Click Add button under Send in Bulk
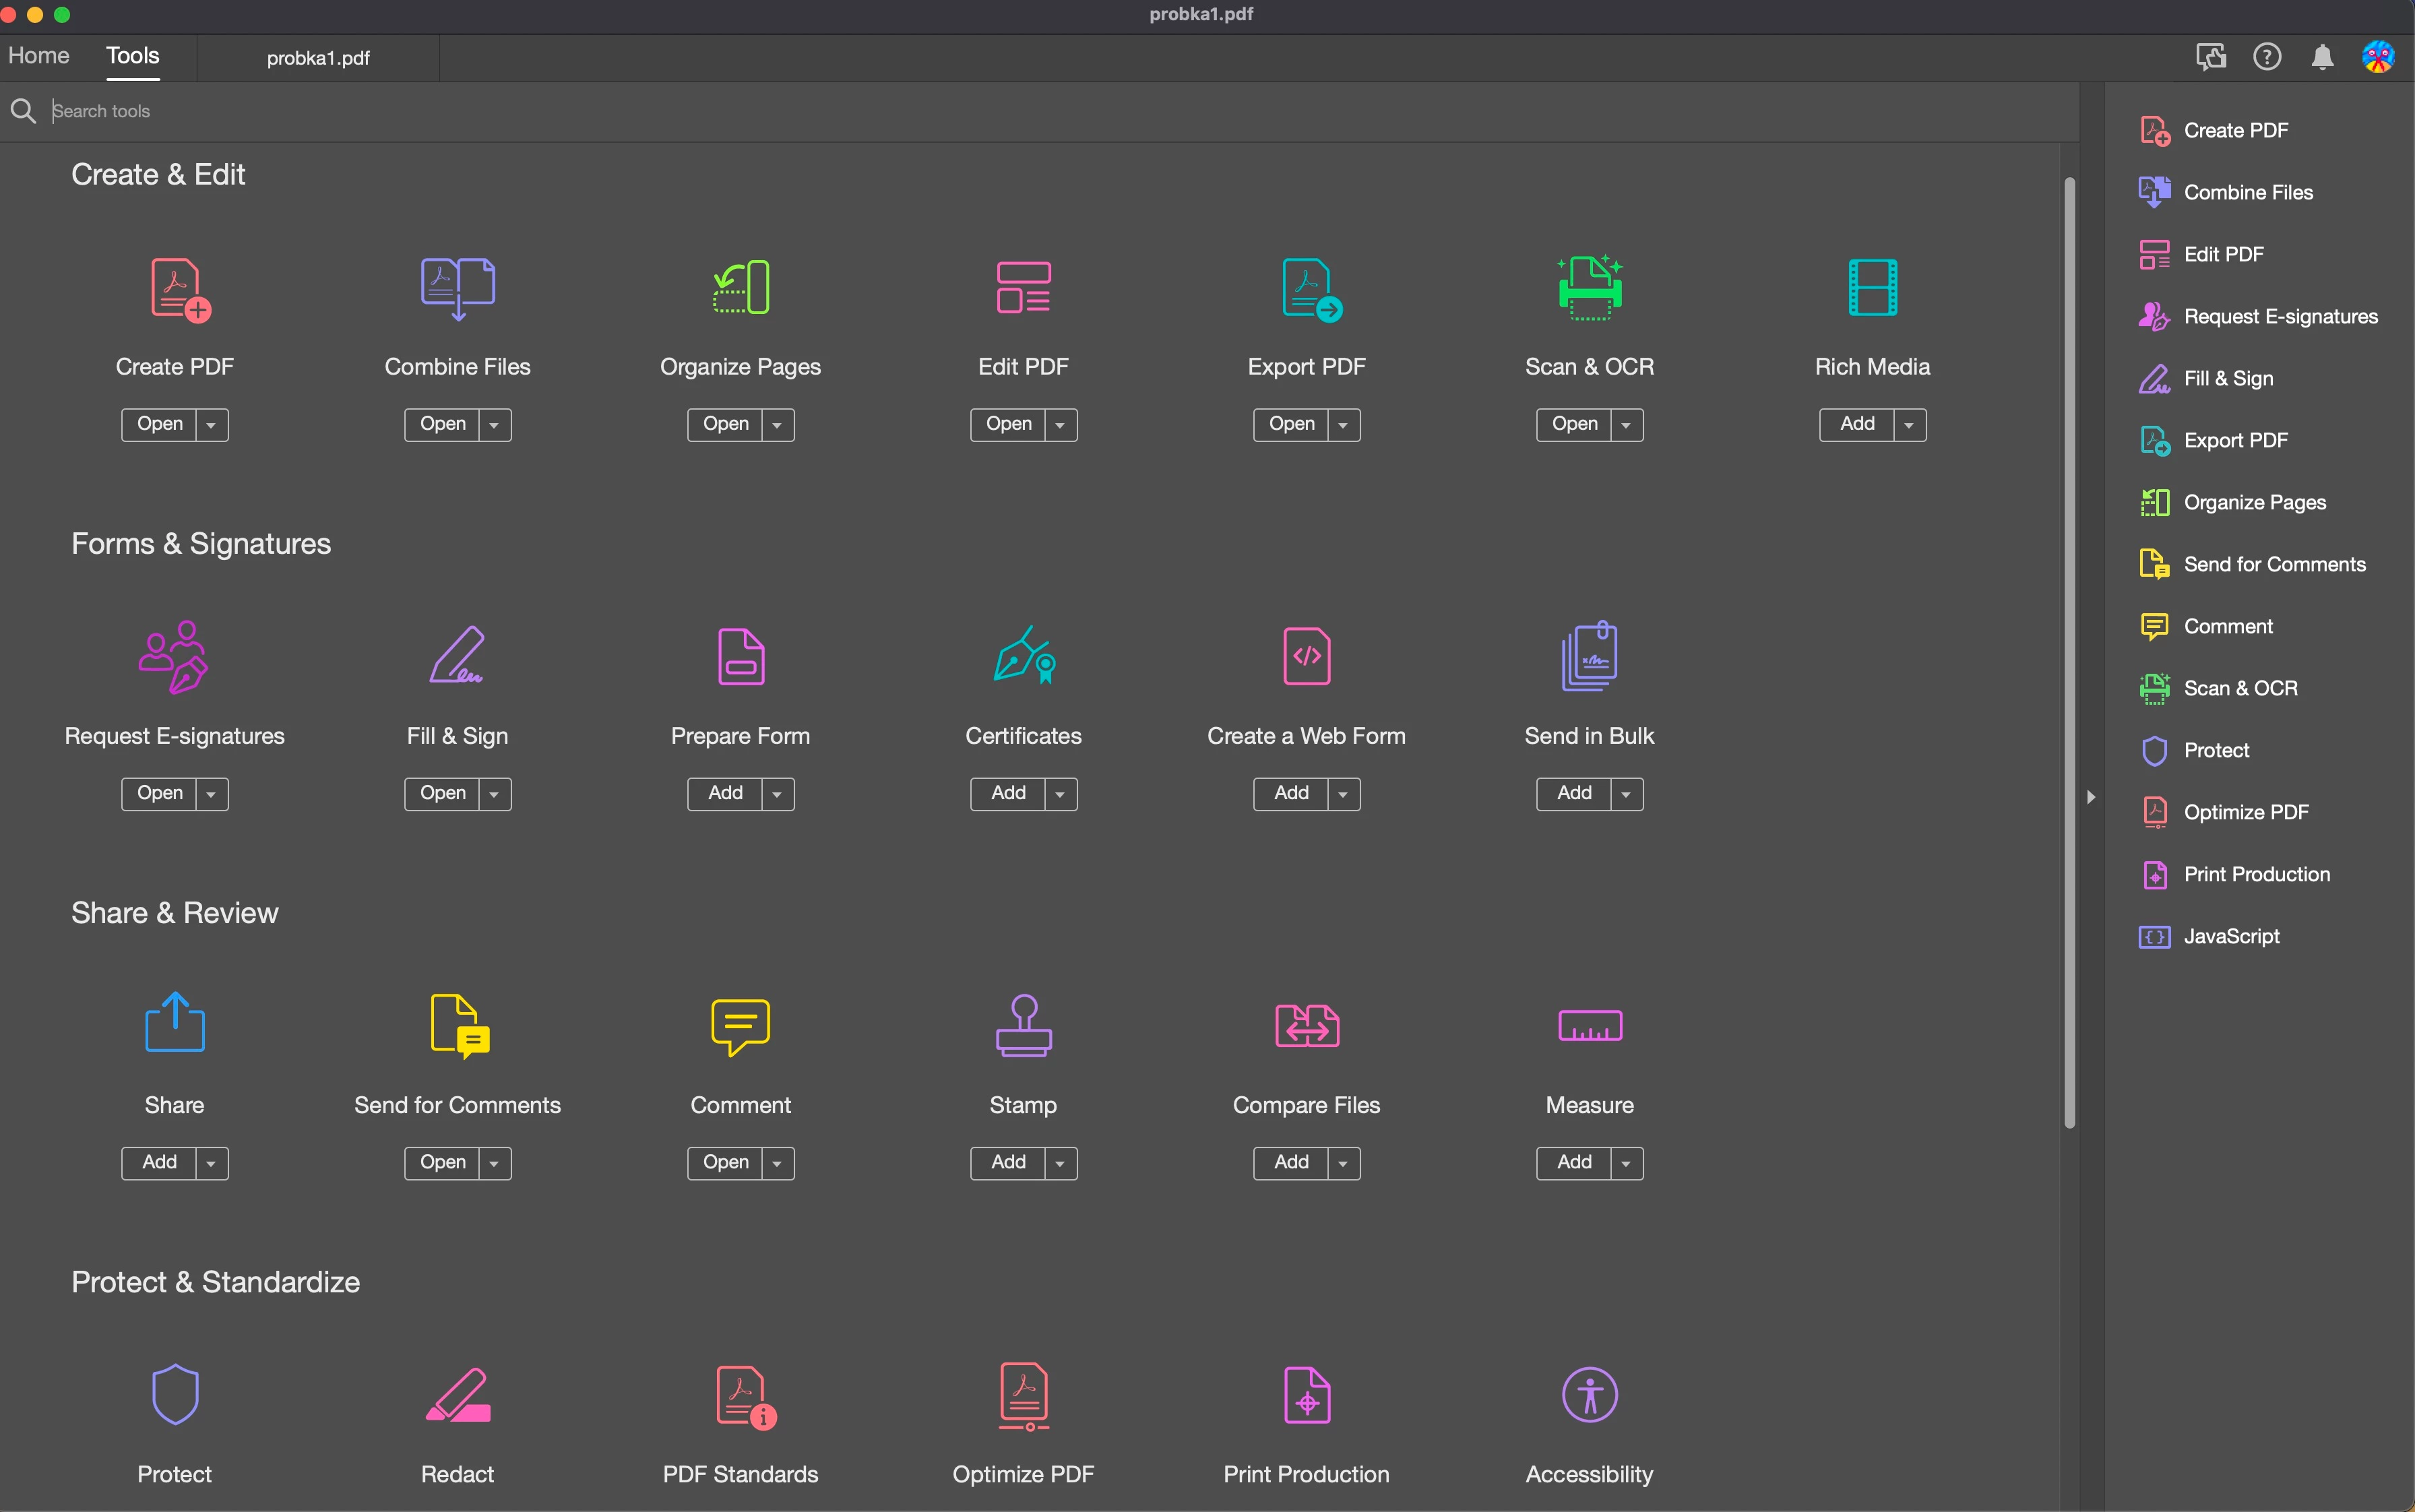 click(1573, 794)
